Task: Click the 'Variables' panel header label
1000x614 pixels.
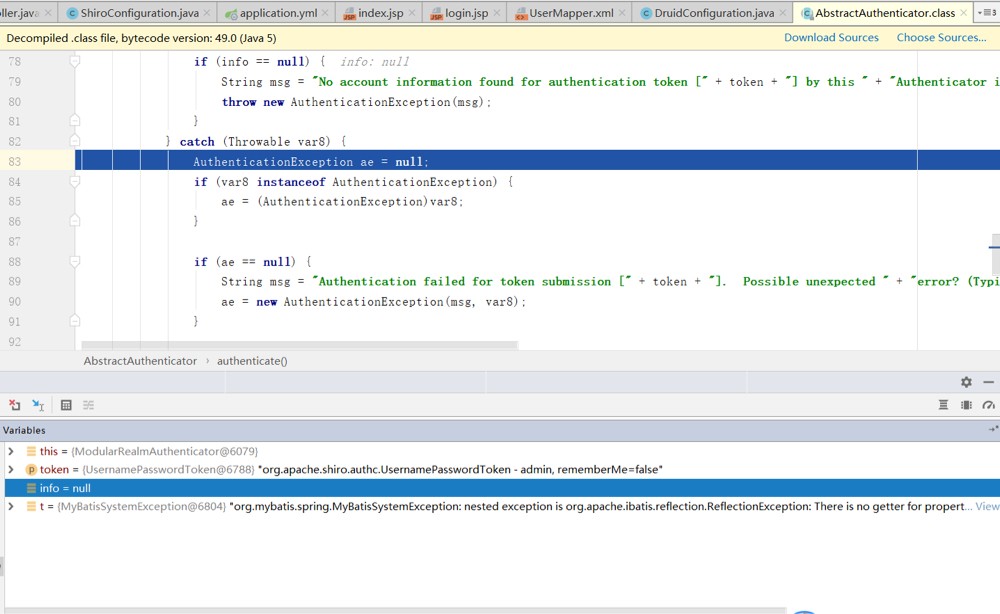Action: [x=24, y=430]
